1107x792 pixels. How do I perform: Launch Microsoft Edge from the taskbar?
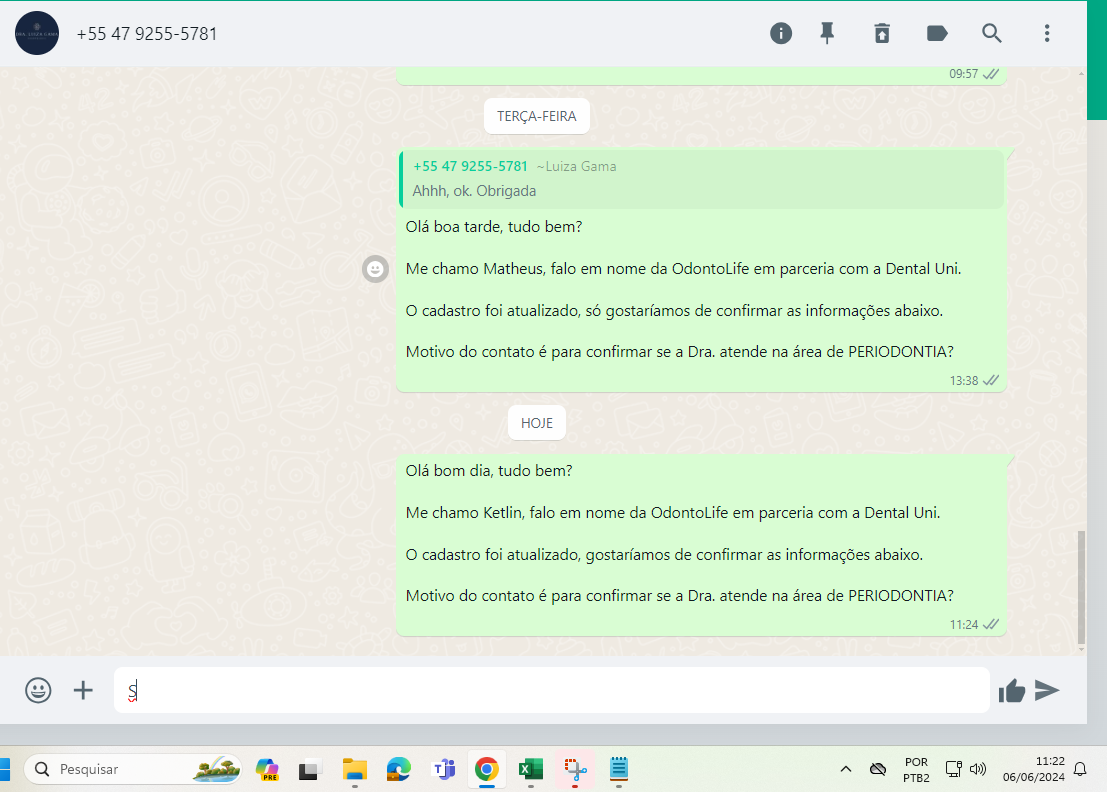[399, 769]
